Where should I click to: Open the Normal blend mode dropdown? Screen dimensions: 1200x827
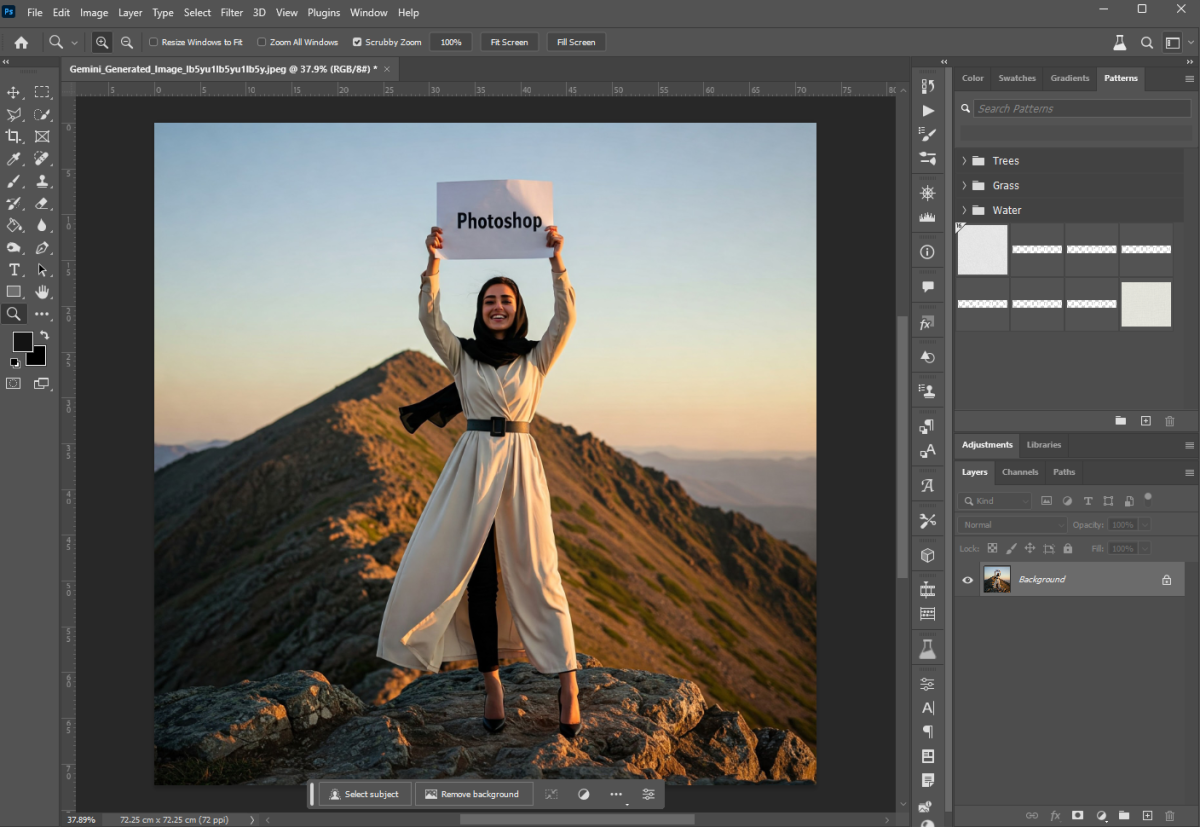point(1013,524)
